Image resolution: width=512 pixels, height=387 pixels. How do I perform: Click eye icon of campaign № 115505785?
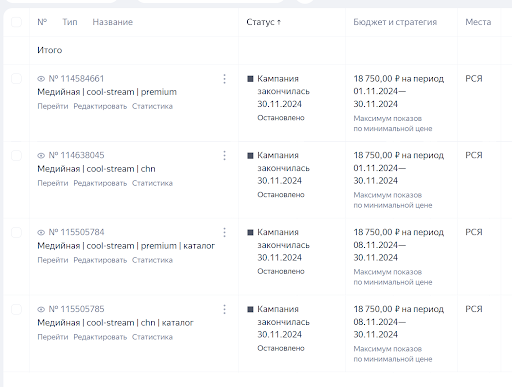(41, 310)
